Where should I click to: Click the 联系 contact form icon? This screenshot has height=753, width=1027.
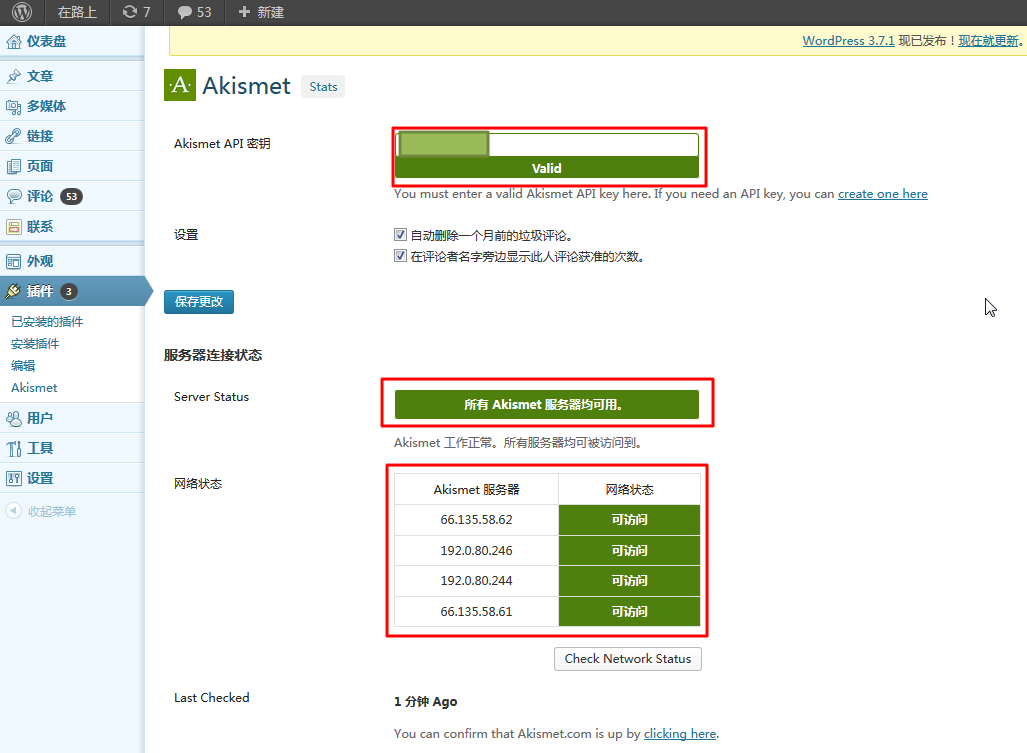coord(14,227)
